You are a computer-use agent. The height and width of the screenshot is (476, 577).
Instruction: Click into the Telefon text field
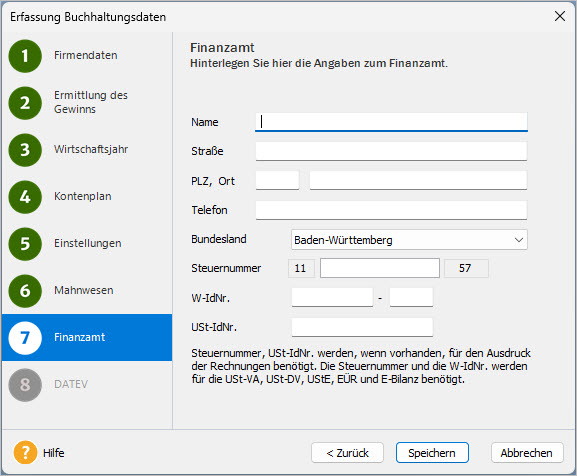pos(391,210)
